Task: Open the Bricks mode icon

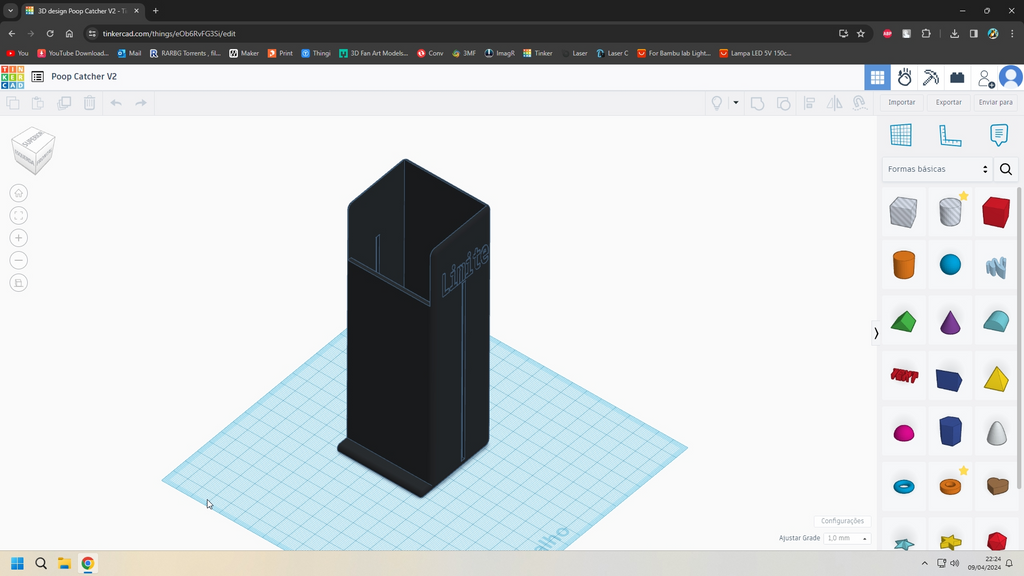Action: 957,77
